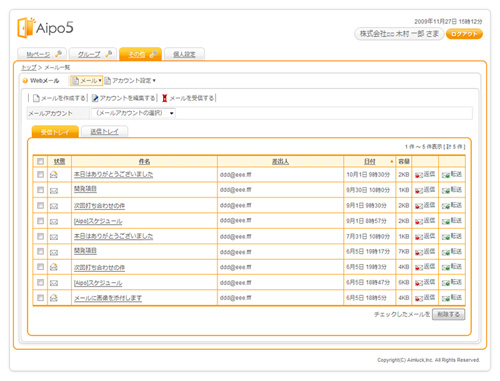Toggle the select-all checkbox in table header
Image resolution: width=500 pixels, height=381 pixels.
pos(40,161)
